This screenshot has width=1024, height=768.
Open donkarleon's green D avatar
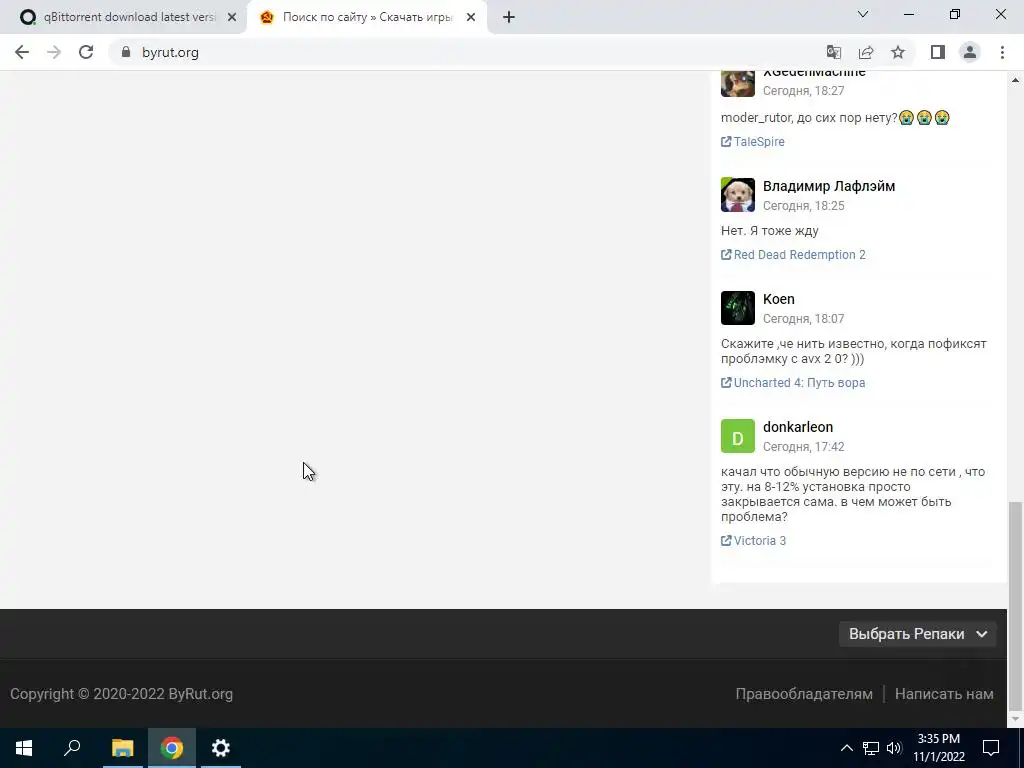(737, 436)
